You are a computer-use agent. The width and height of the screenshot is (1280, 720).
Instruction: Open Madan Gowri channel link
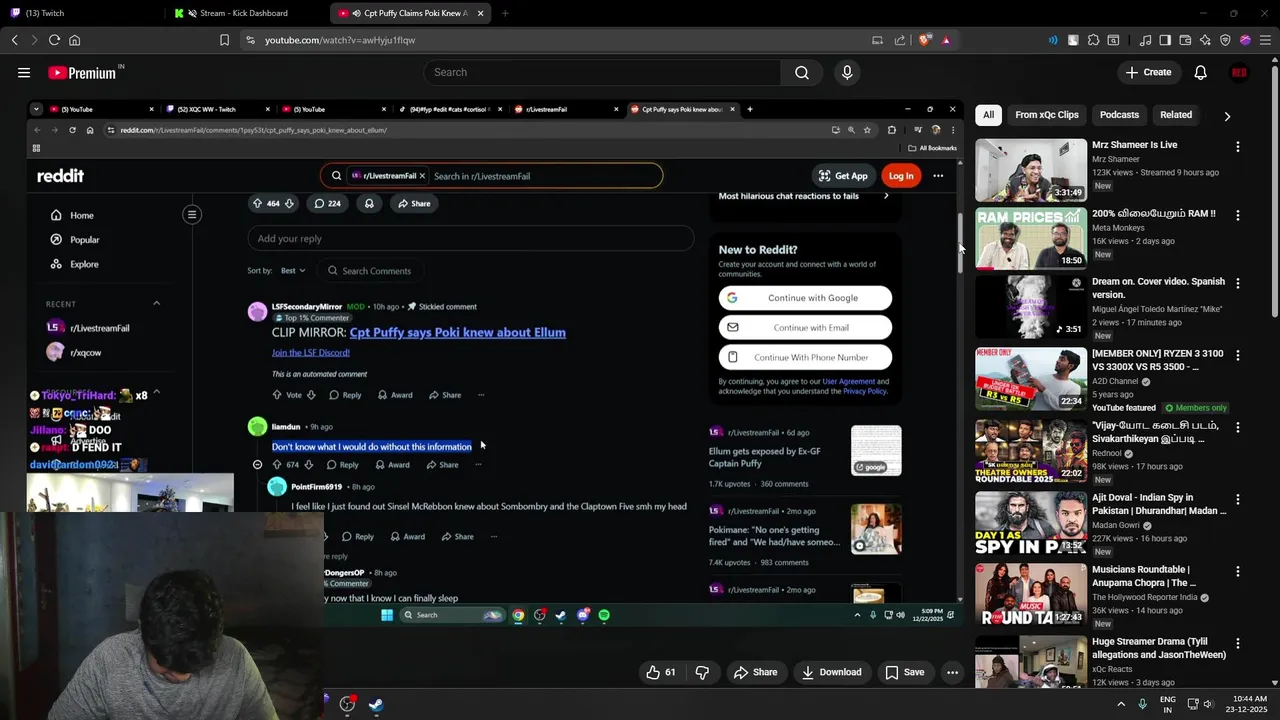[1117, 525]
